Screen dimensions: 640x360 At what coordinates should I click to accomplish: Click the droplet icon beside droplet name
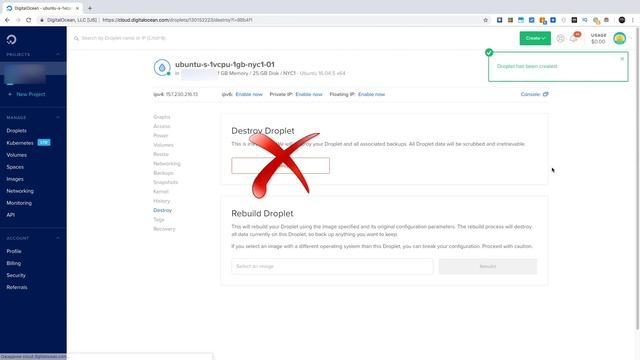tap(162, 68)
